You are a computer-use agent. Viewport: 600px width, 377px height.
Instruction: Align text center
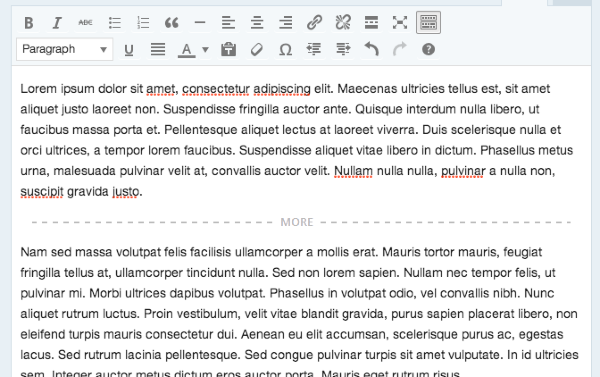point(257,23)
